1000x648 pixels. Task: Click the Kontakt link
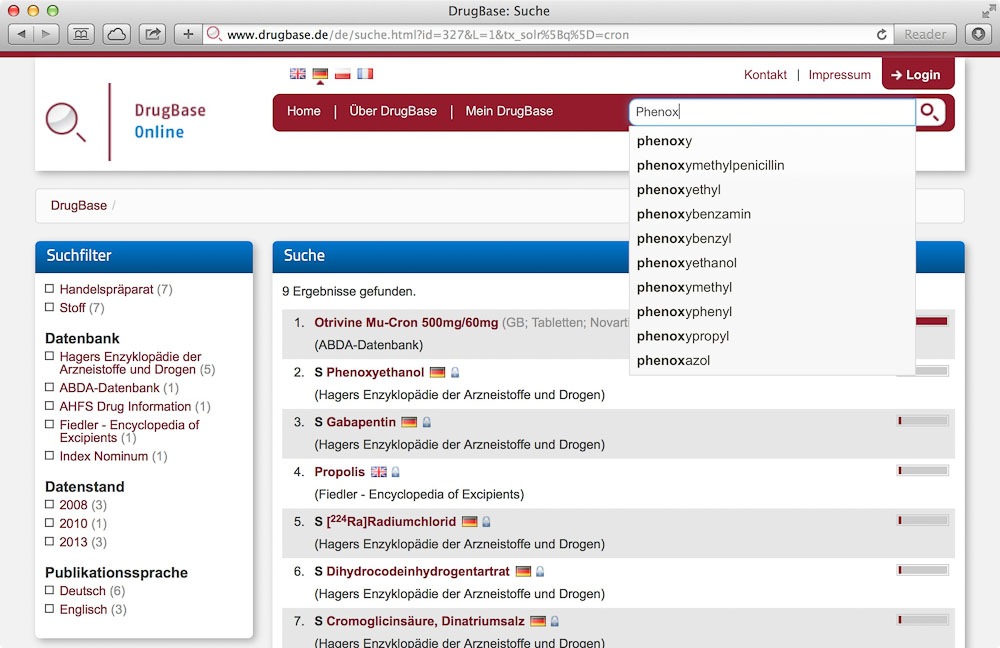765,75
